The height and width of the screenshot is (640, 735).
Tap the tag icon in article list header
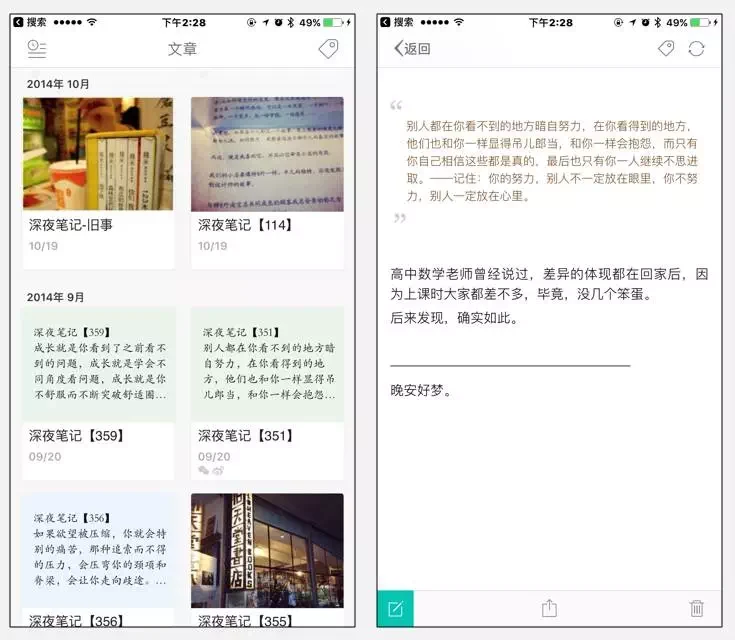(329, 49)
